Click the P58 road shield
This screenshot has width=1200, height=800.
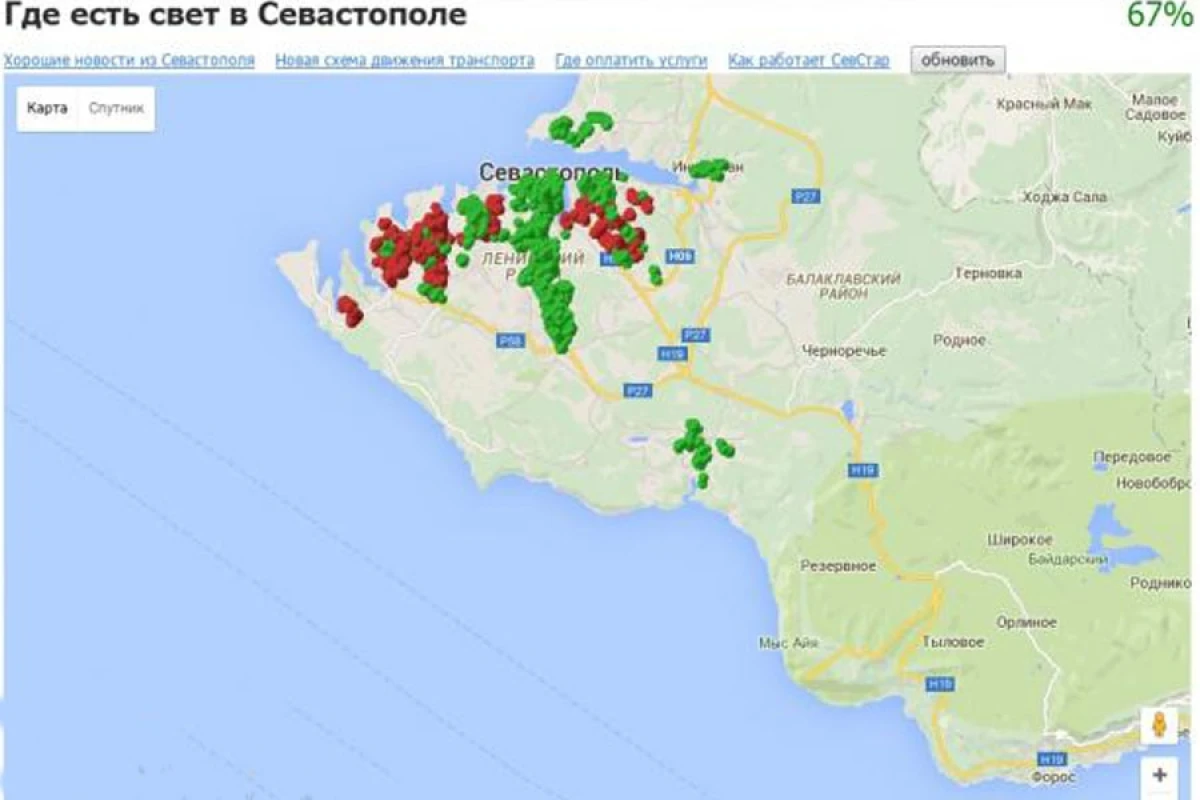pyautogui.click(x=510, y=341)
